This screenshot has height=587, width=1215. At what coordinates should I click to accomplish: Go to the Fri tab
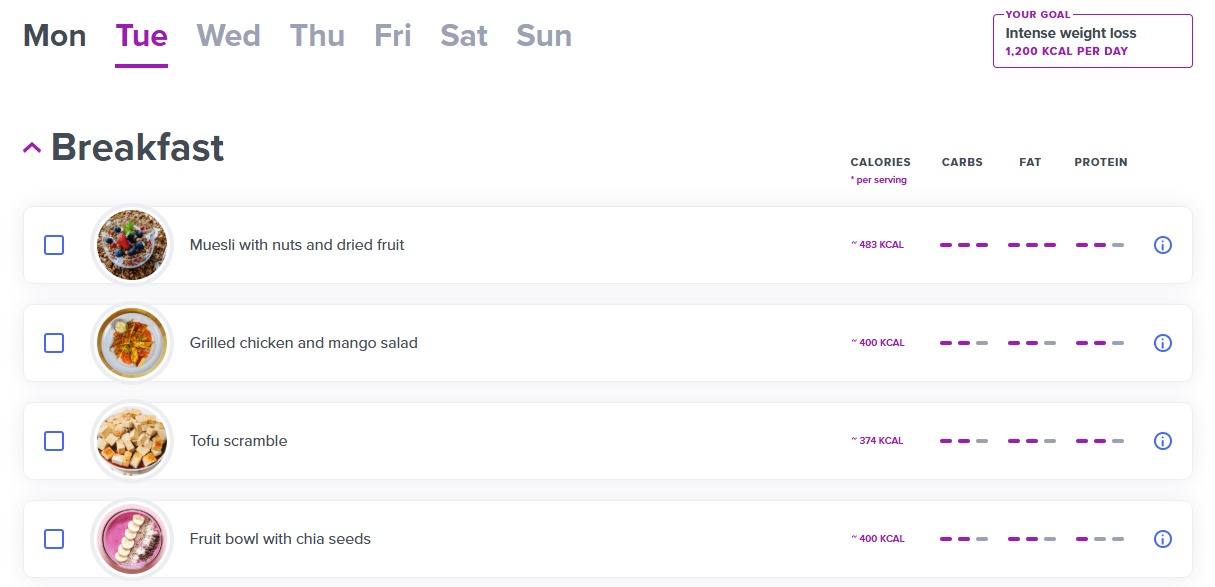[393, 36]
